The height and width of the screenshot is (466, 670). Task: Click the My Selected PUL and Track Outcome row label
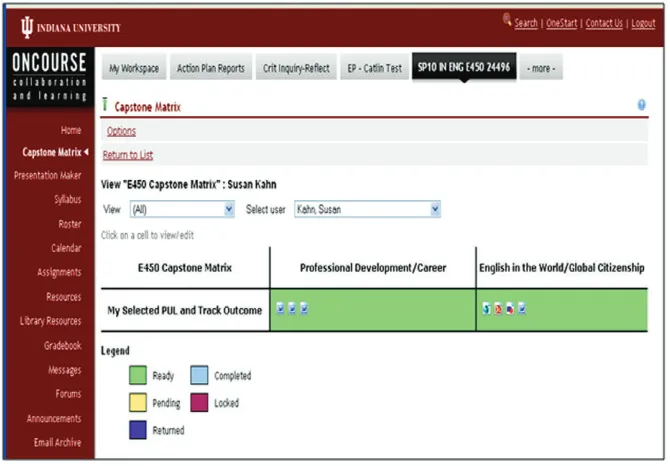[x=185, y=311]
